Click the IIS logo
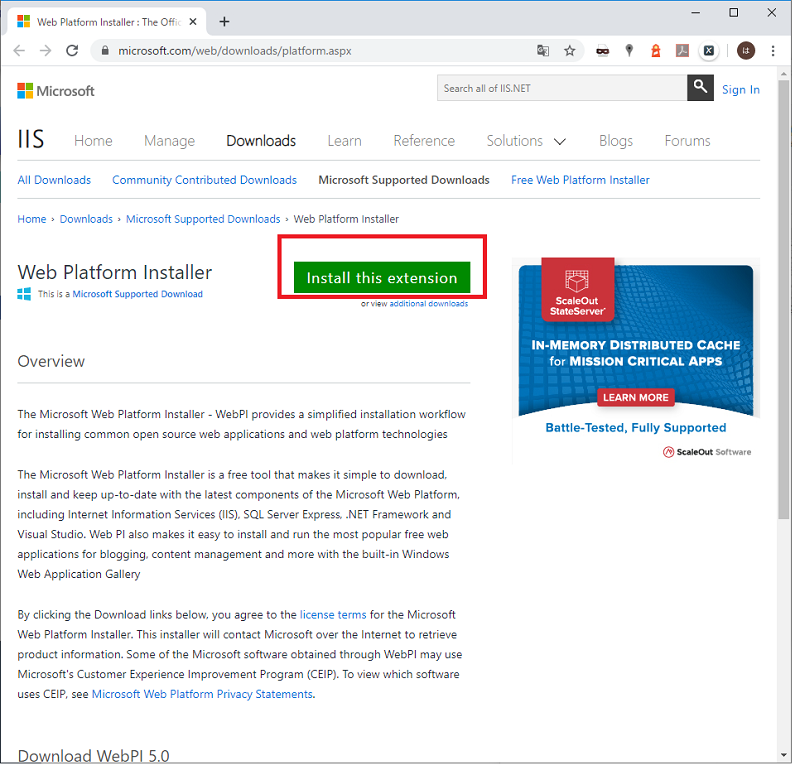Viewport: 800px width, 775px height. pos(31,139)
